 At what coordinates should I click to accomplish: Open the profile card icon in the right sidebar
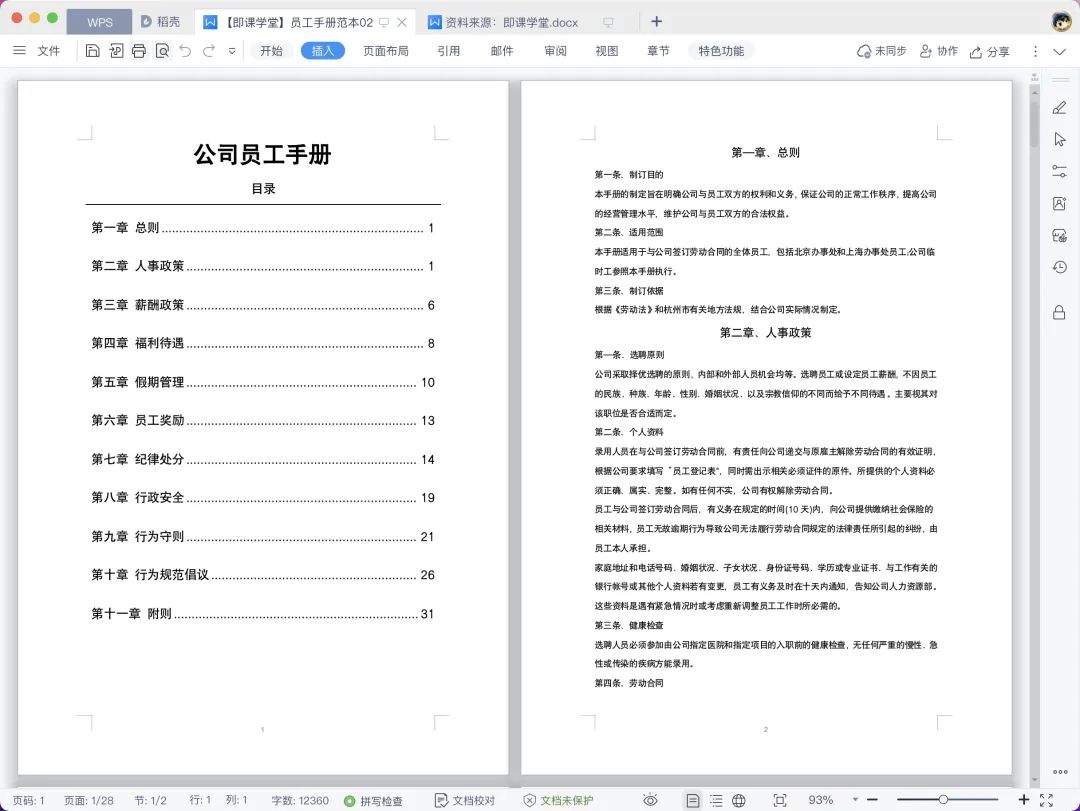[x=1059, y=203]
